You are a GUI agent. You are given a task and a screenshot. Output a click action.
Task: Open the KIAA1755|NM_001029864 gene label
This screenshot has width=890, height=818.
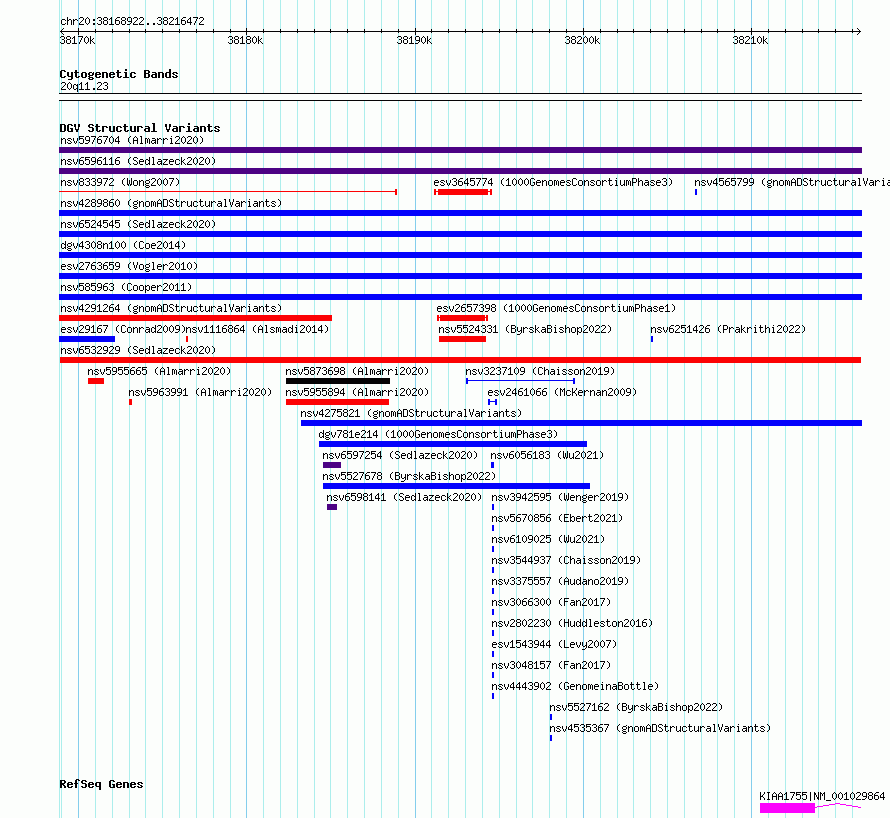(x=822, y=796)
